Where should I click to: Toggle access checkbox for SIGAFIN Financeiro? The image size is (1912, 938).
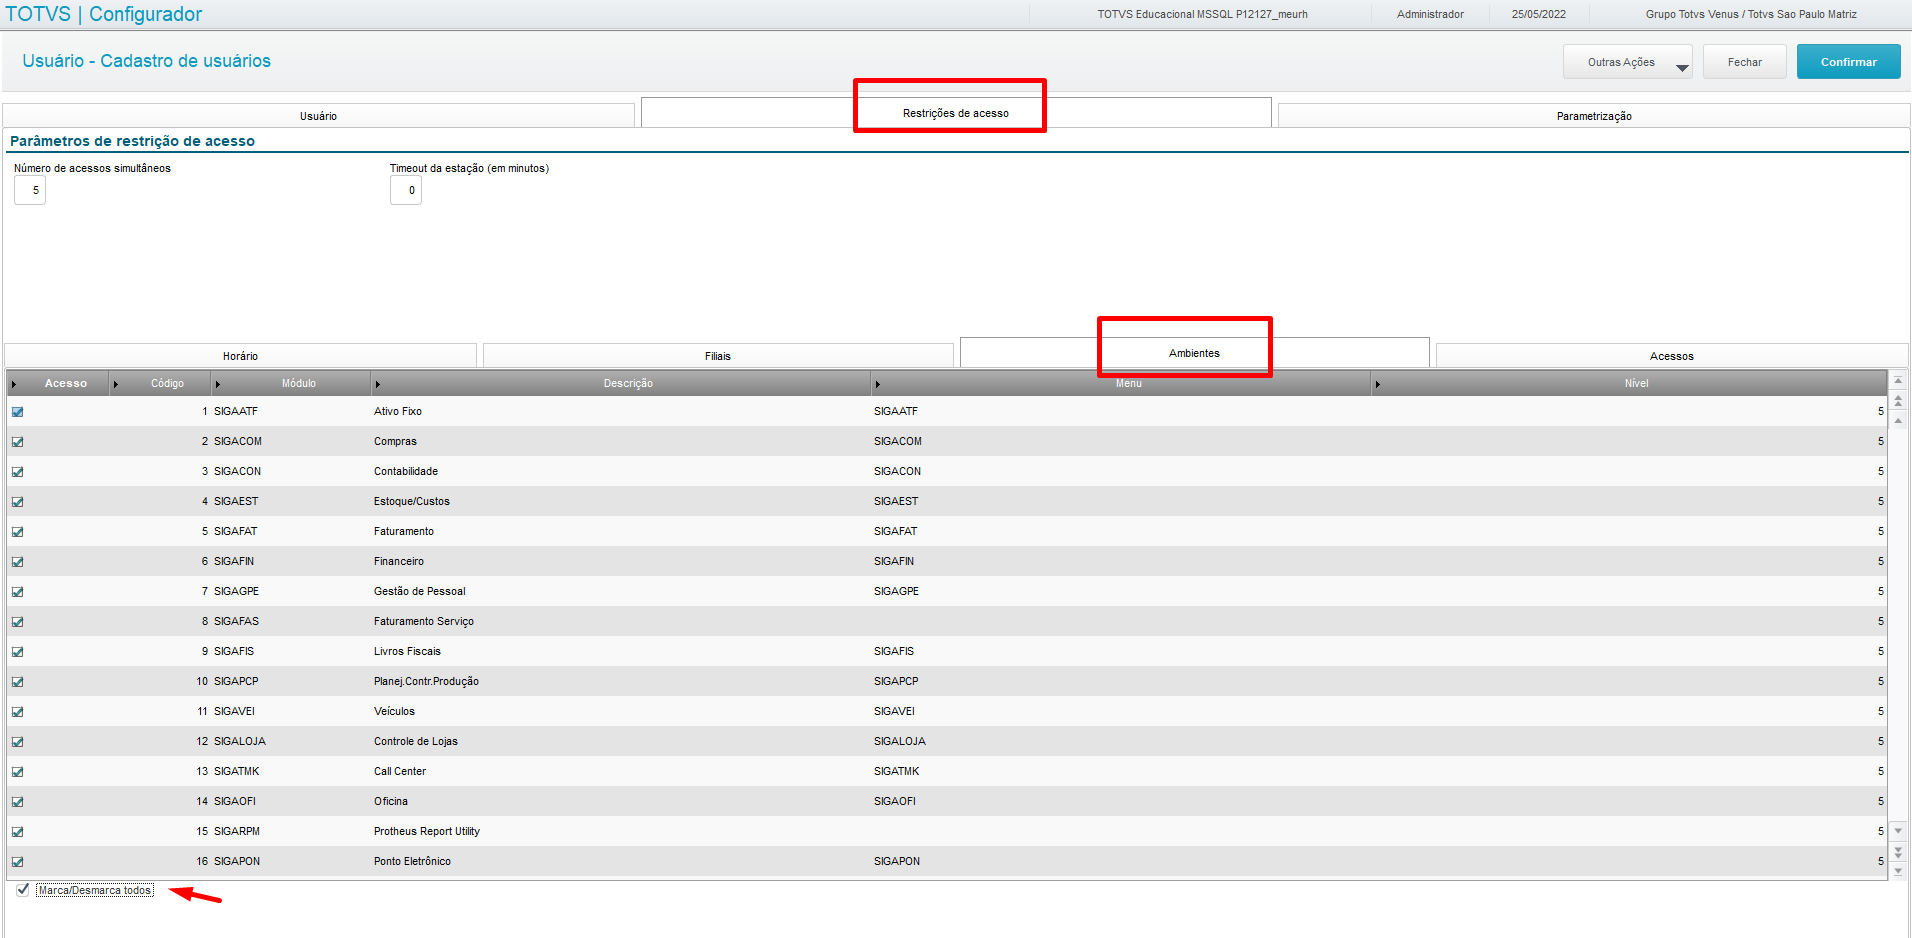click(x=17, y=562)
